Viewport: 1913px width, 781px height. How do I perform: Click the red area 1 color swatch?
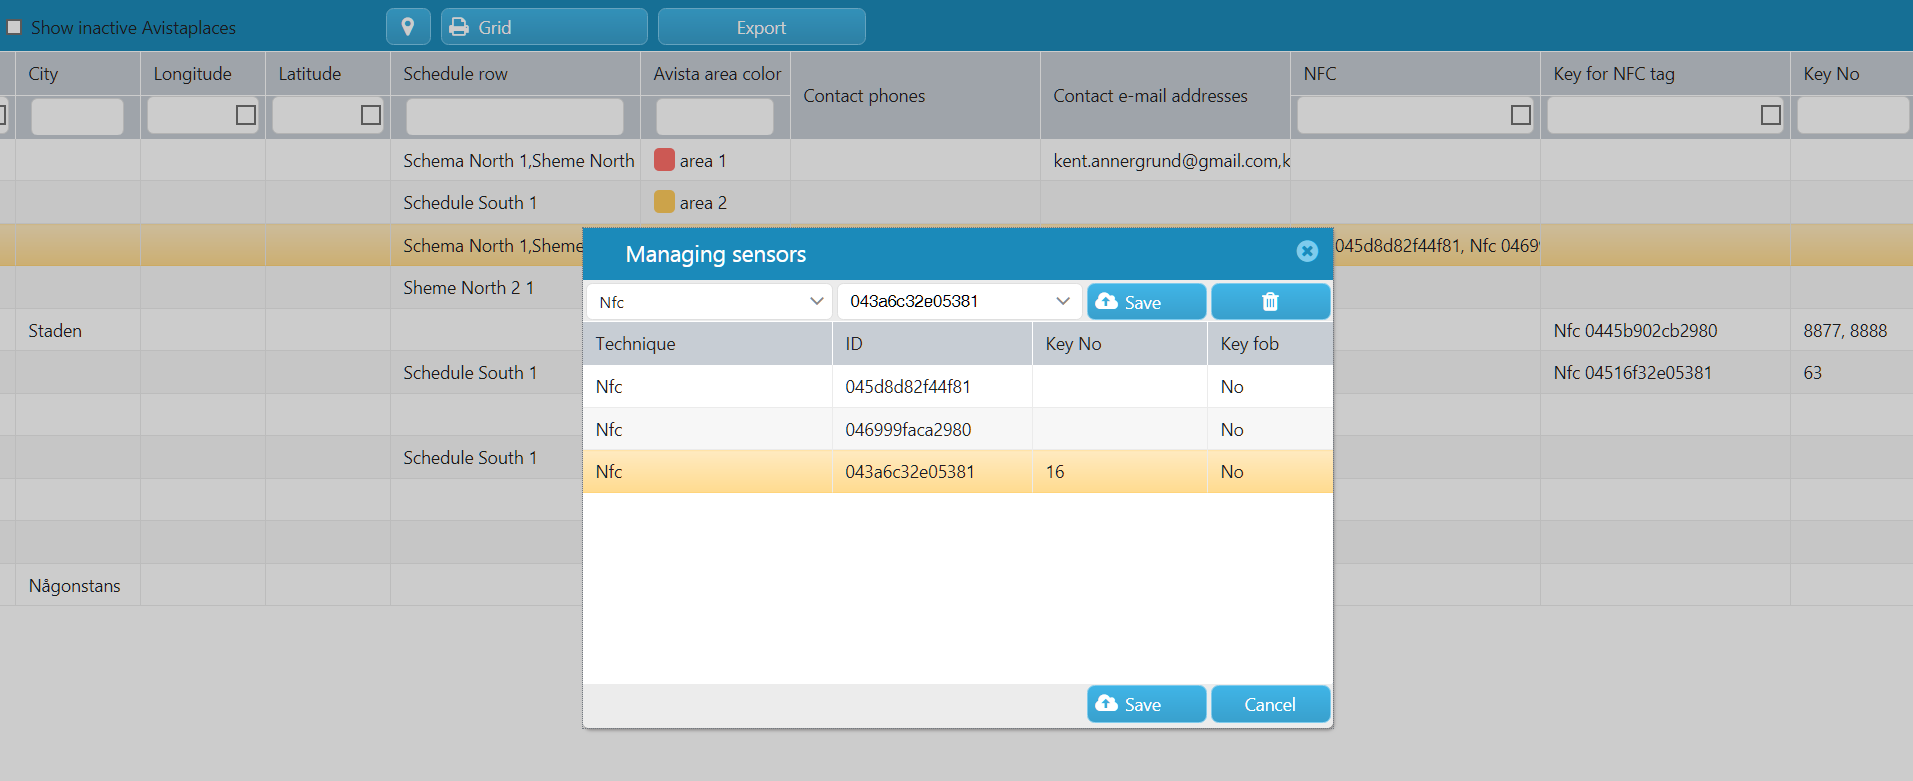pos(664,160)
